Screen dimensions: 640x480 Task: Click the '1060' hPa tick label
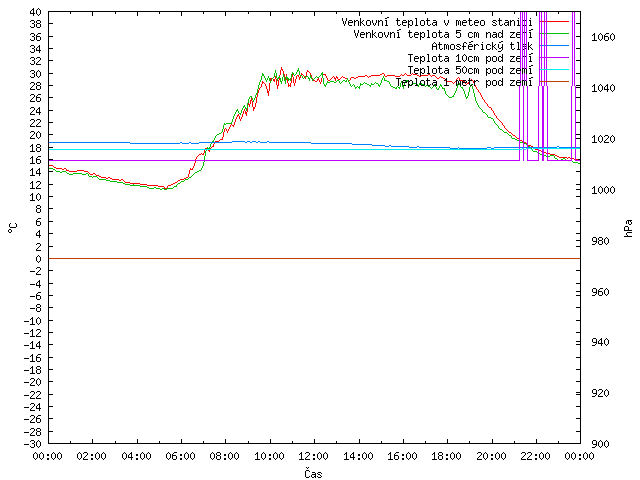click(603, 38)
